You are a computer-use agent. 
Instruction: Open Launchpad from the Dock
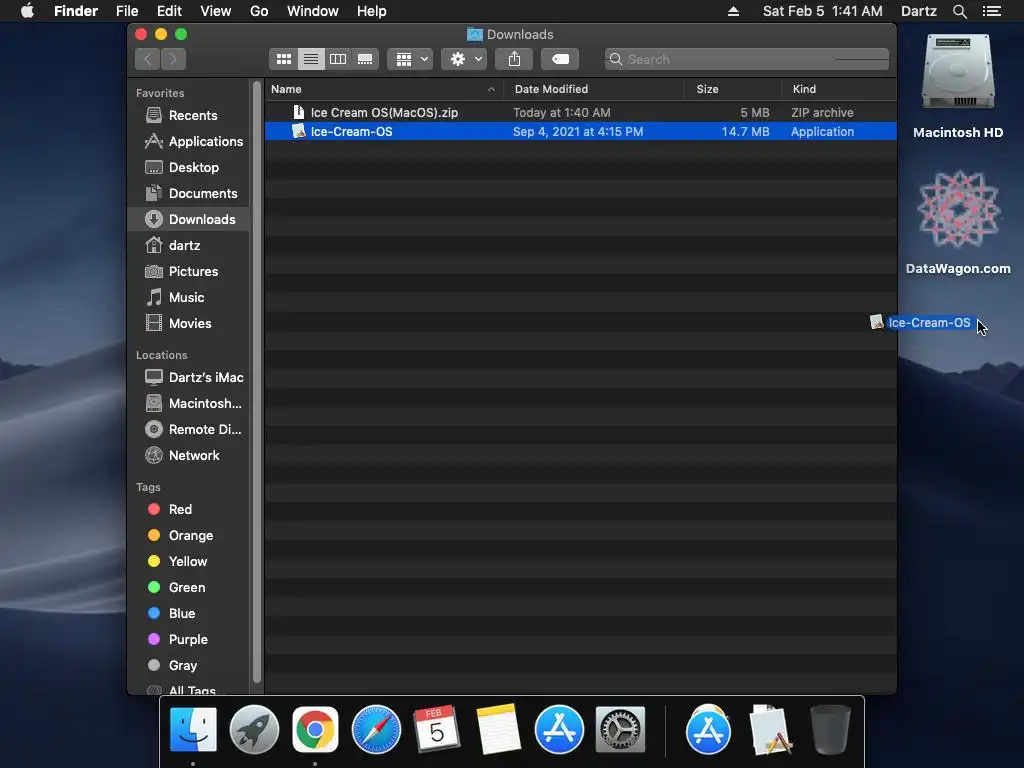click(254, 729)
